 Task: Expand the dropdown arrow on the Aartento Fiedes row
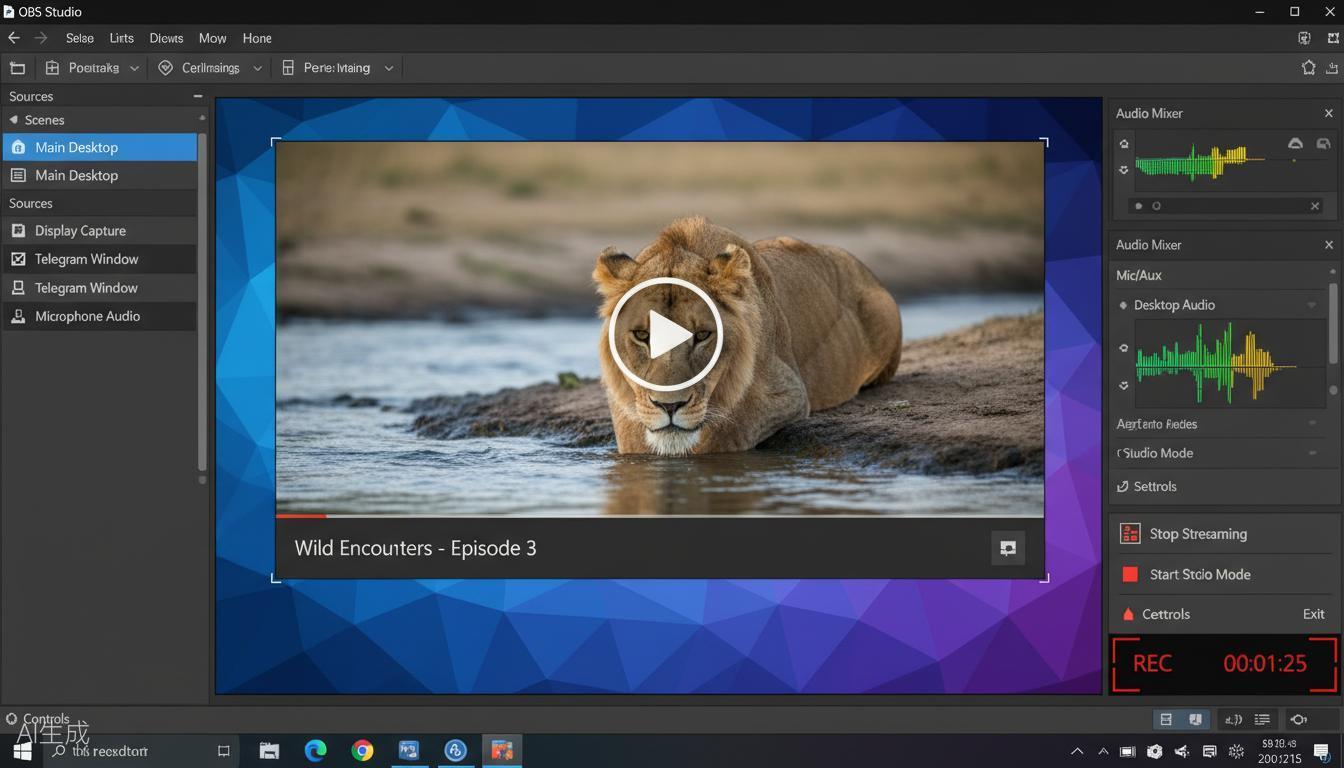1312,424
